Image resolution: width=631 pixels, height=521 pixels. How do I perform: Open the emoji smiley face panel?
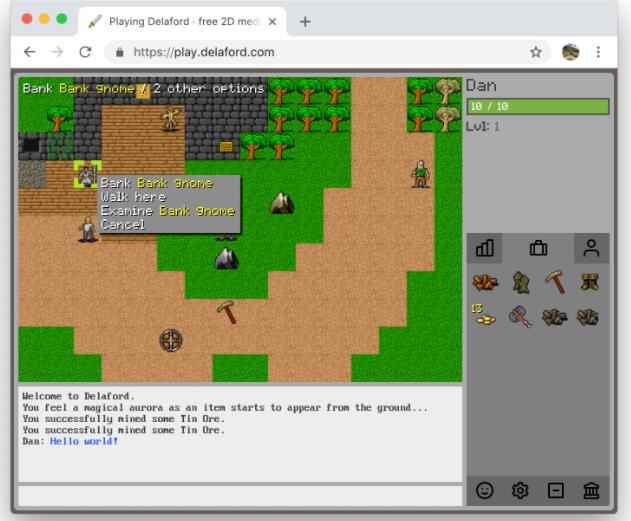tap(485, 491)
